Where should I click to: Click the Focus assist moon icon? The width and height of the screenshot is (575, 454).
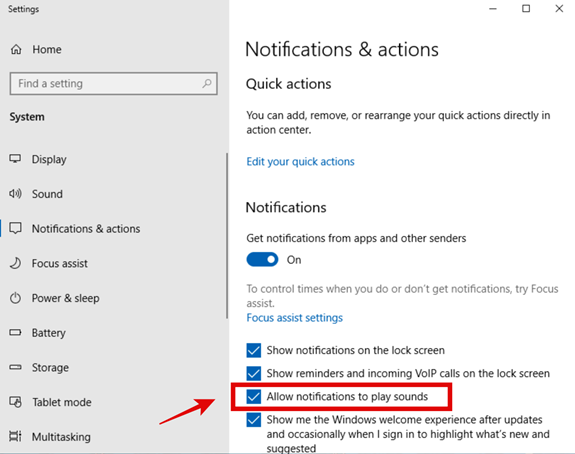[x=15, y=263]
